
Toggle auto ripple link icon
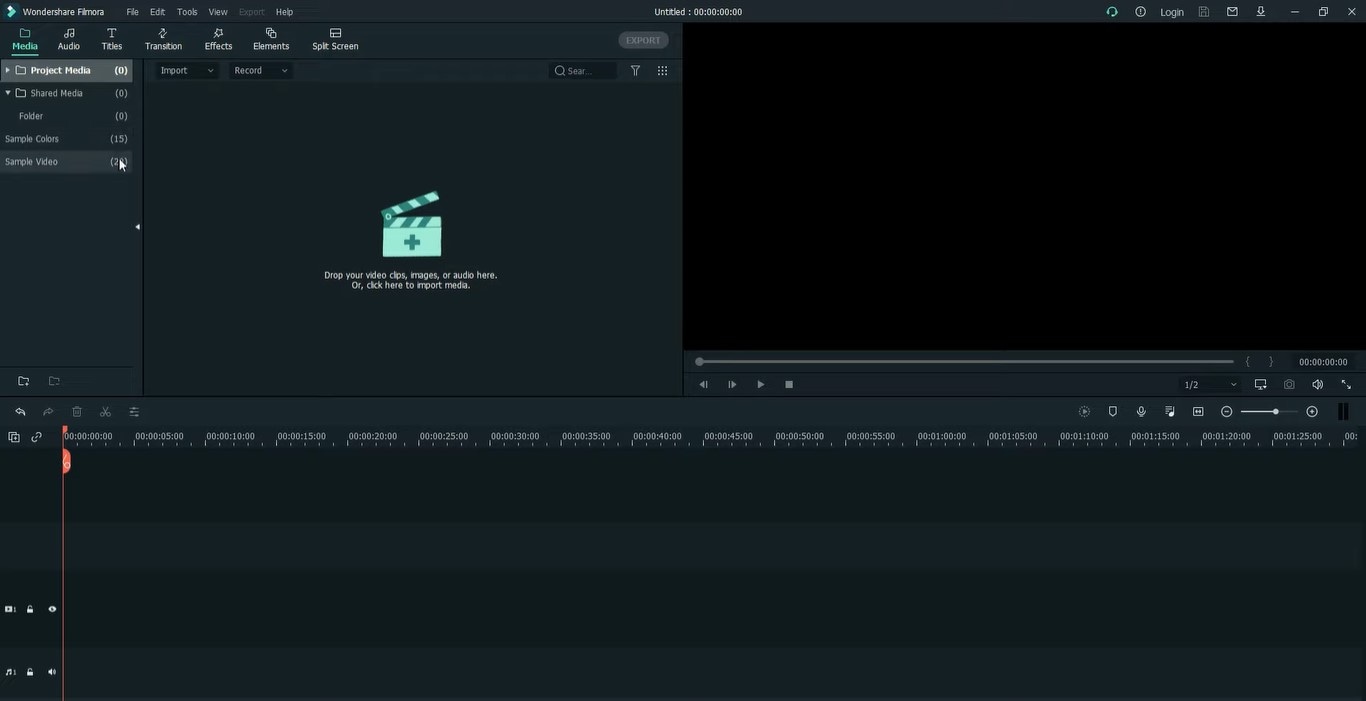point(37,437)
